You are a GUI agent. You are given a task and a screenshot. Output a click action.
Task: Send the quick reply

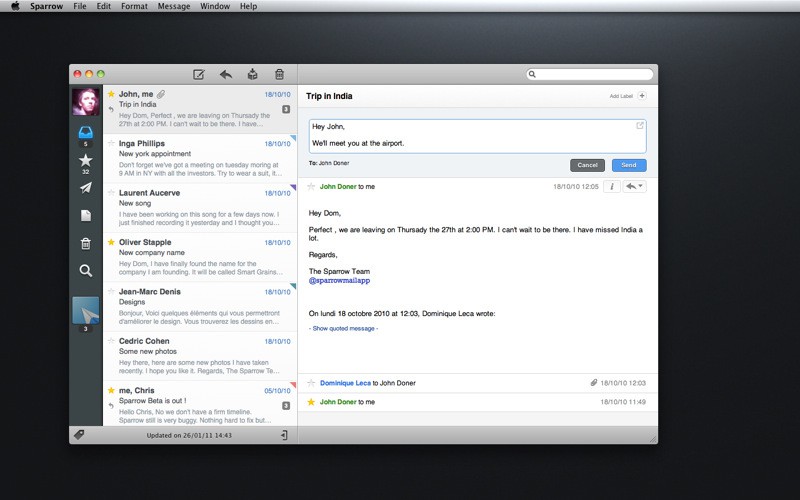click(628, 165)
